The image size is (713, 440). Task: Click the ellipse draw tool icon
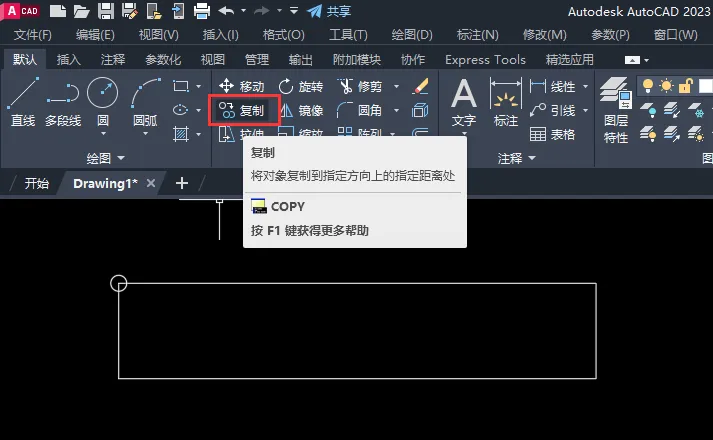tap(181, 110)
